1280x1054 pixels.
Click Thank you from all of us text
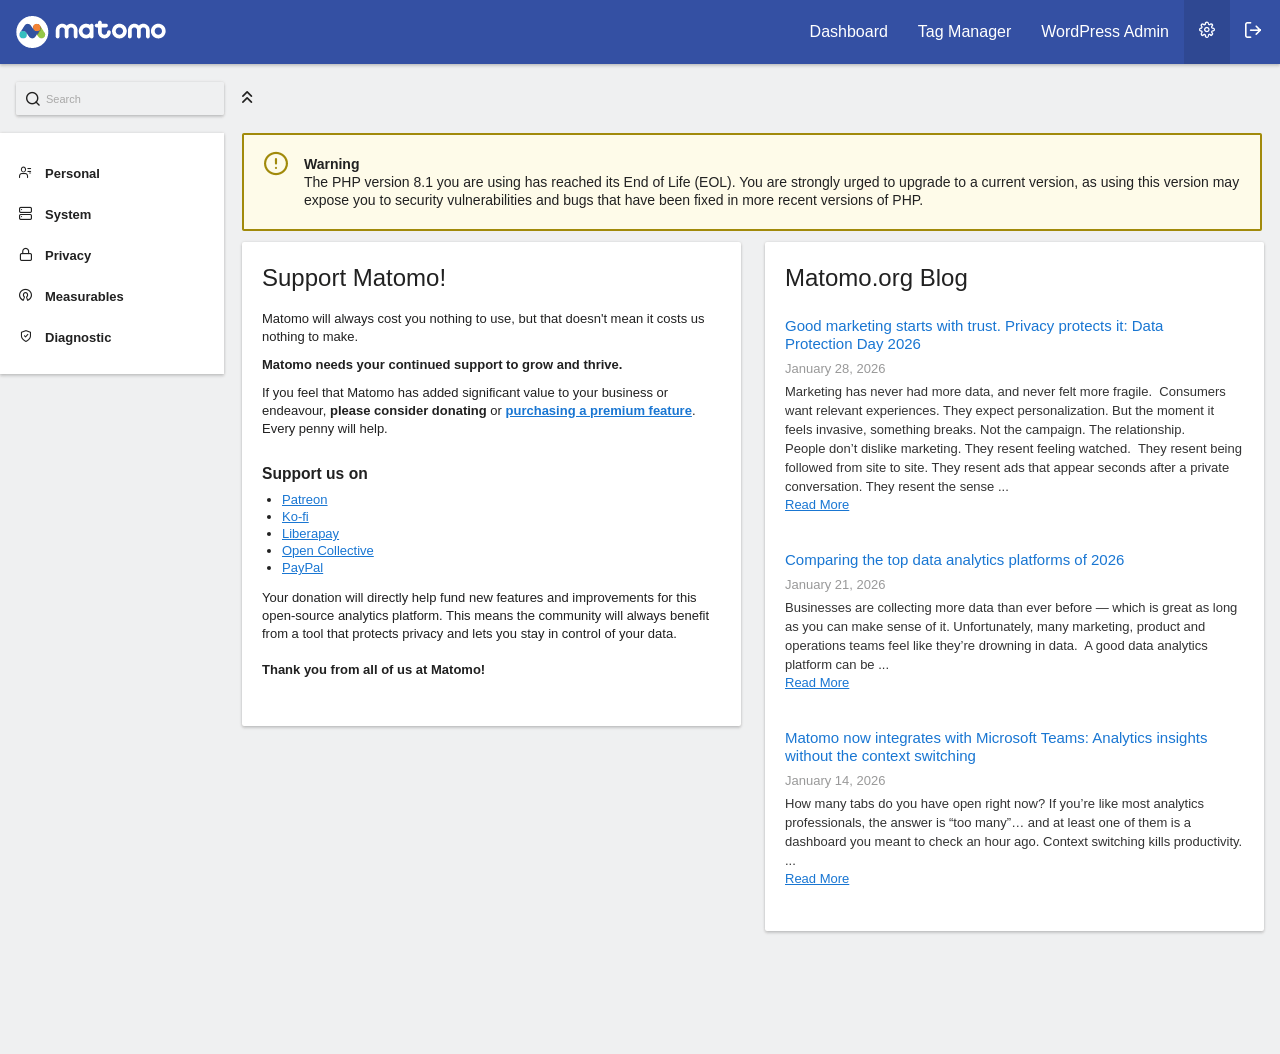pyautogui.click(x=373, y=670)
